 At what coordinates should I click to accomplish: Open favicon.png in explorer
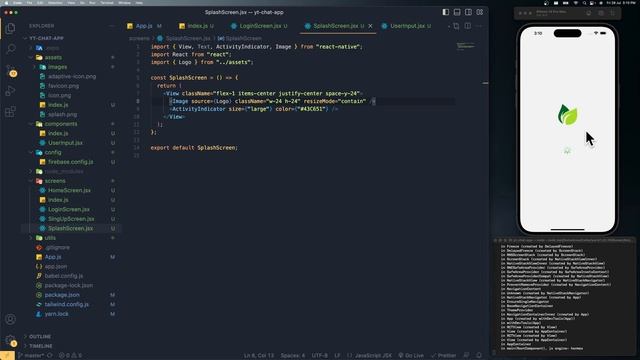coord(63,86)
